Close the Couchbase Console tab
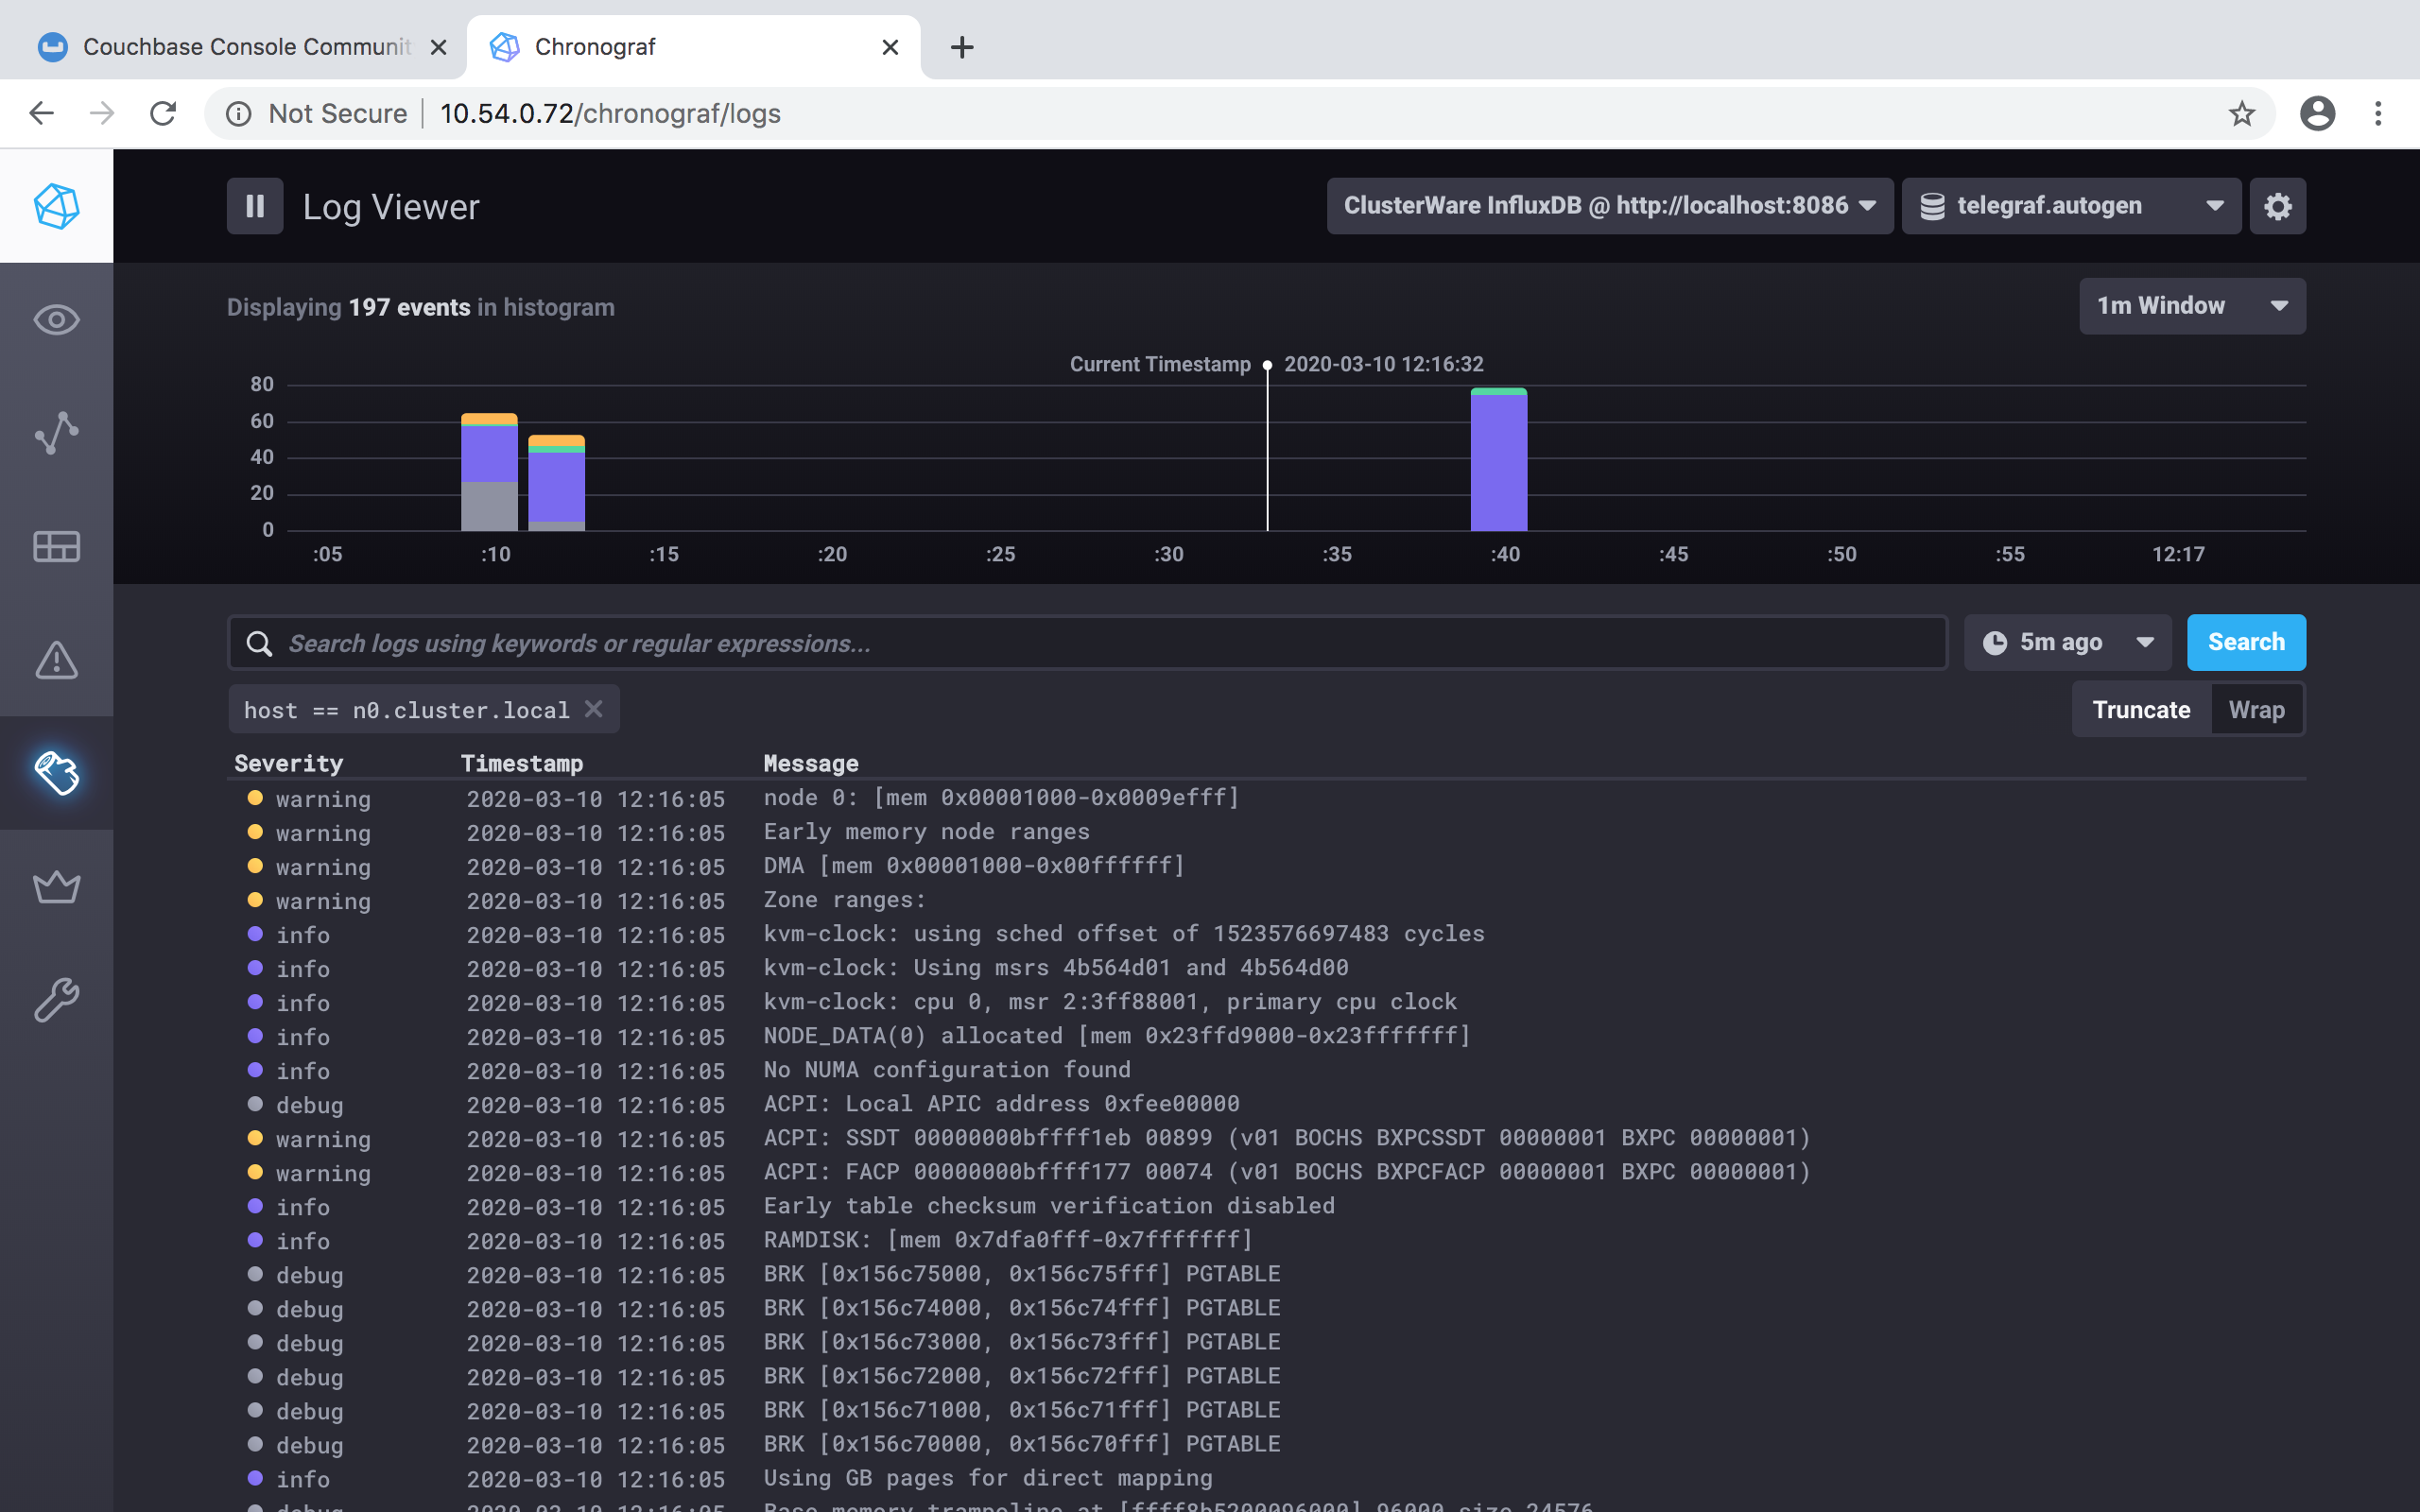Image resolution: width=2420 pixels, height=1512 pixels. pos(438,47)
